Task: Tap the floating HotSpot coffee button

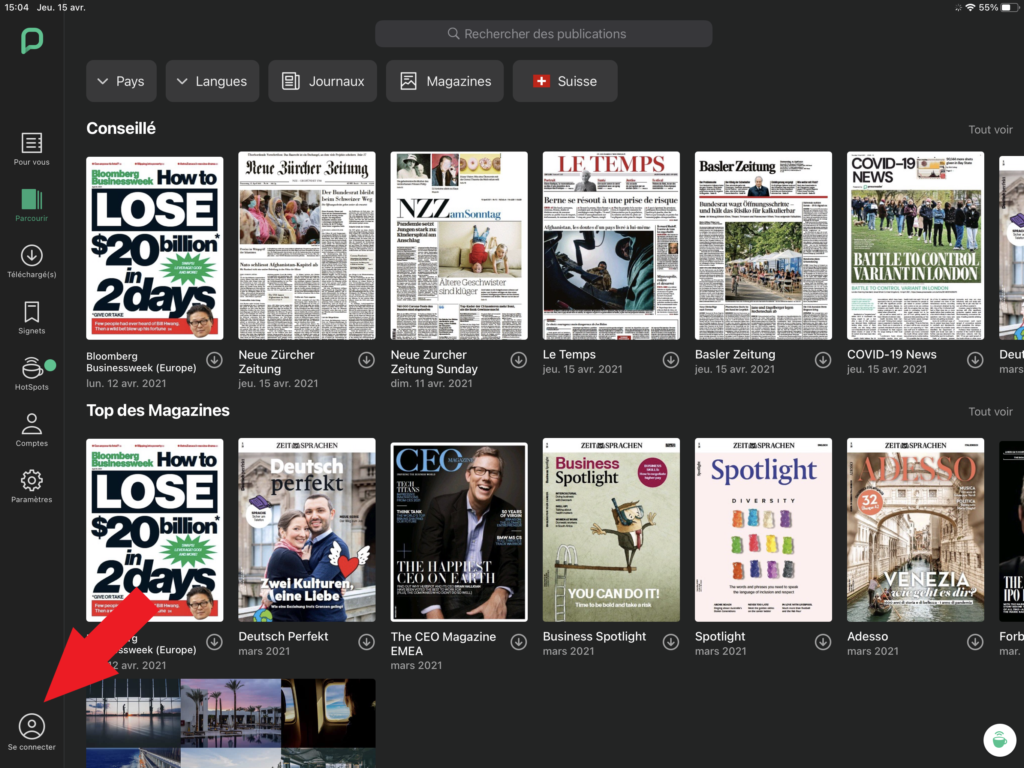Action: 999,740
